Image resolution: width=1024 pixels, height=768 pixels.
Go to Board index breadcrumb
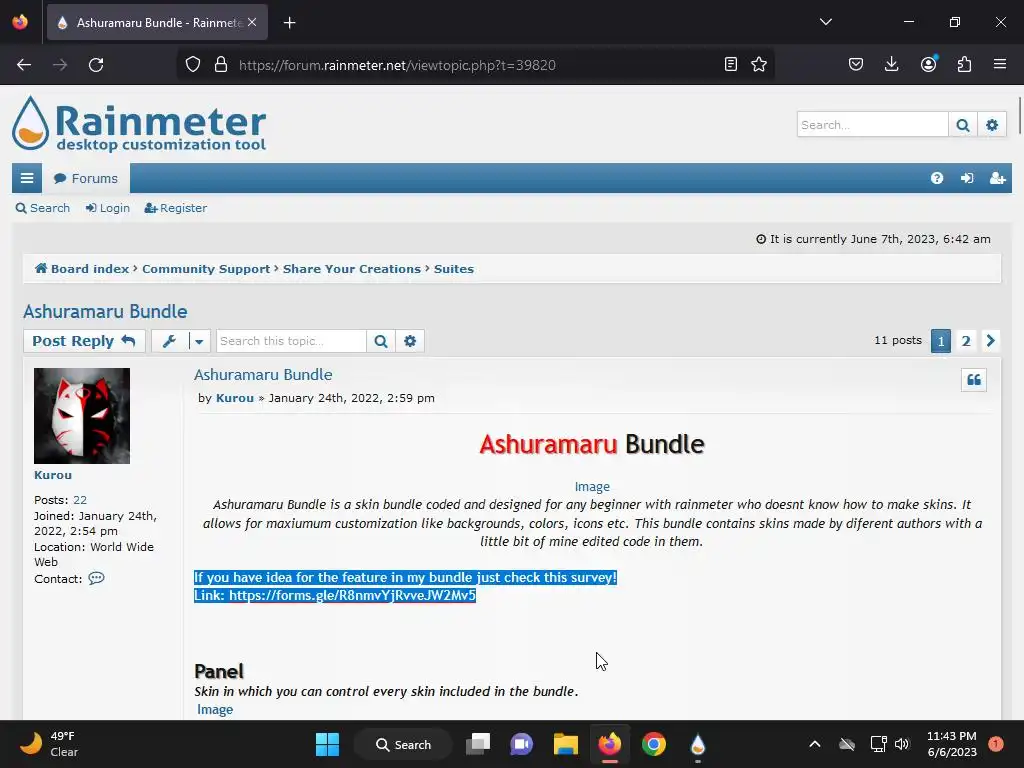click(82, 269)
